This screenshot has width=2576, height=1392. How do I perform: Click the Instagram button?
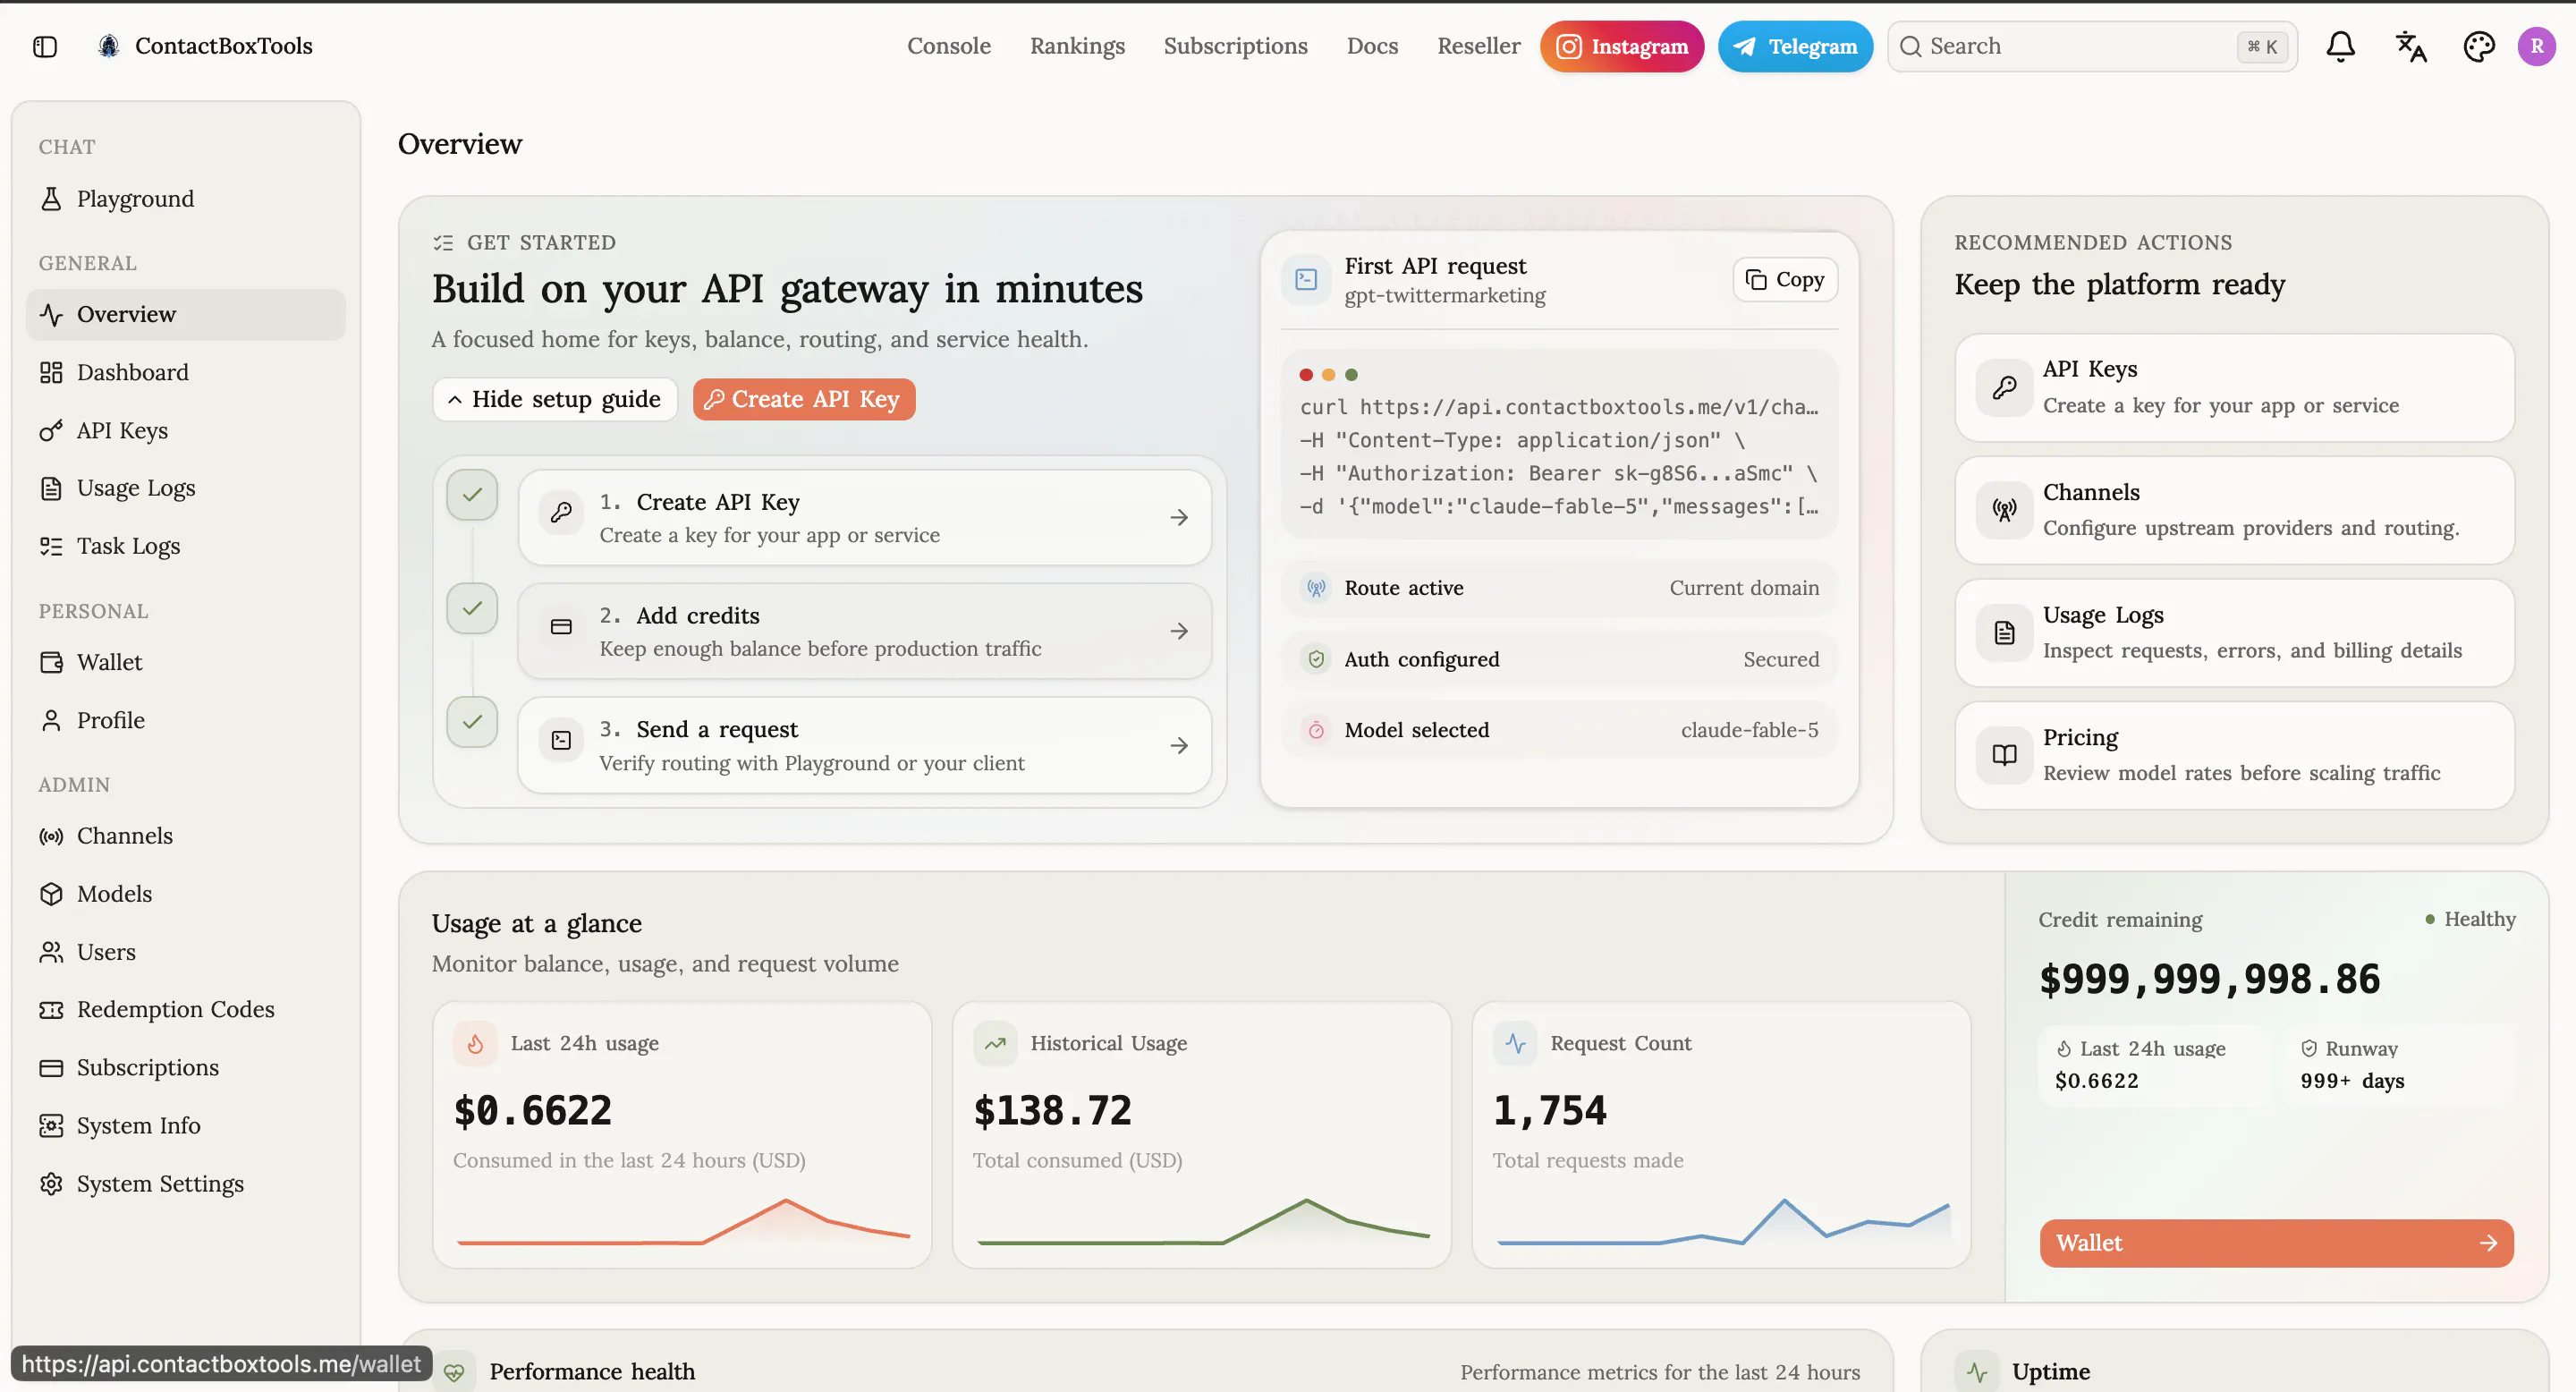[1621, 47]
